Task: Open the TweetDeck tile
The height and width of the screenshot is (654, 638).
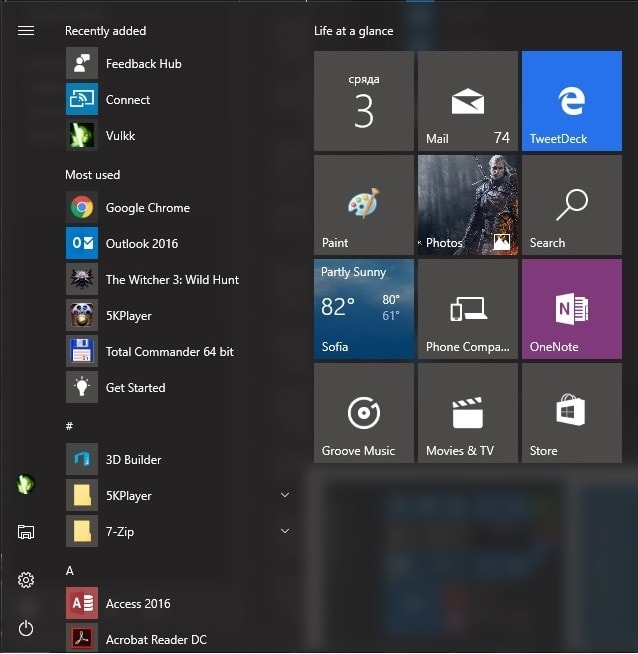Action: tap(571, 102)
